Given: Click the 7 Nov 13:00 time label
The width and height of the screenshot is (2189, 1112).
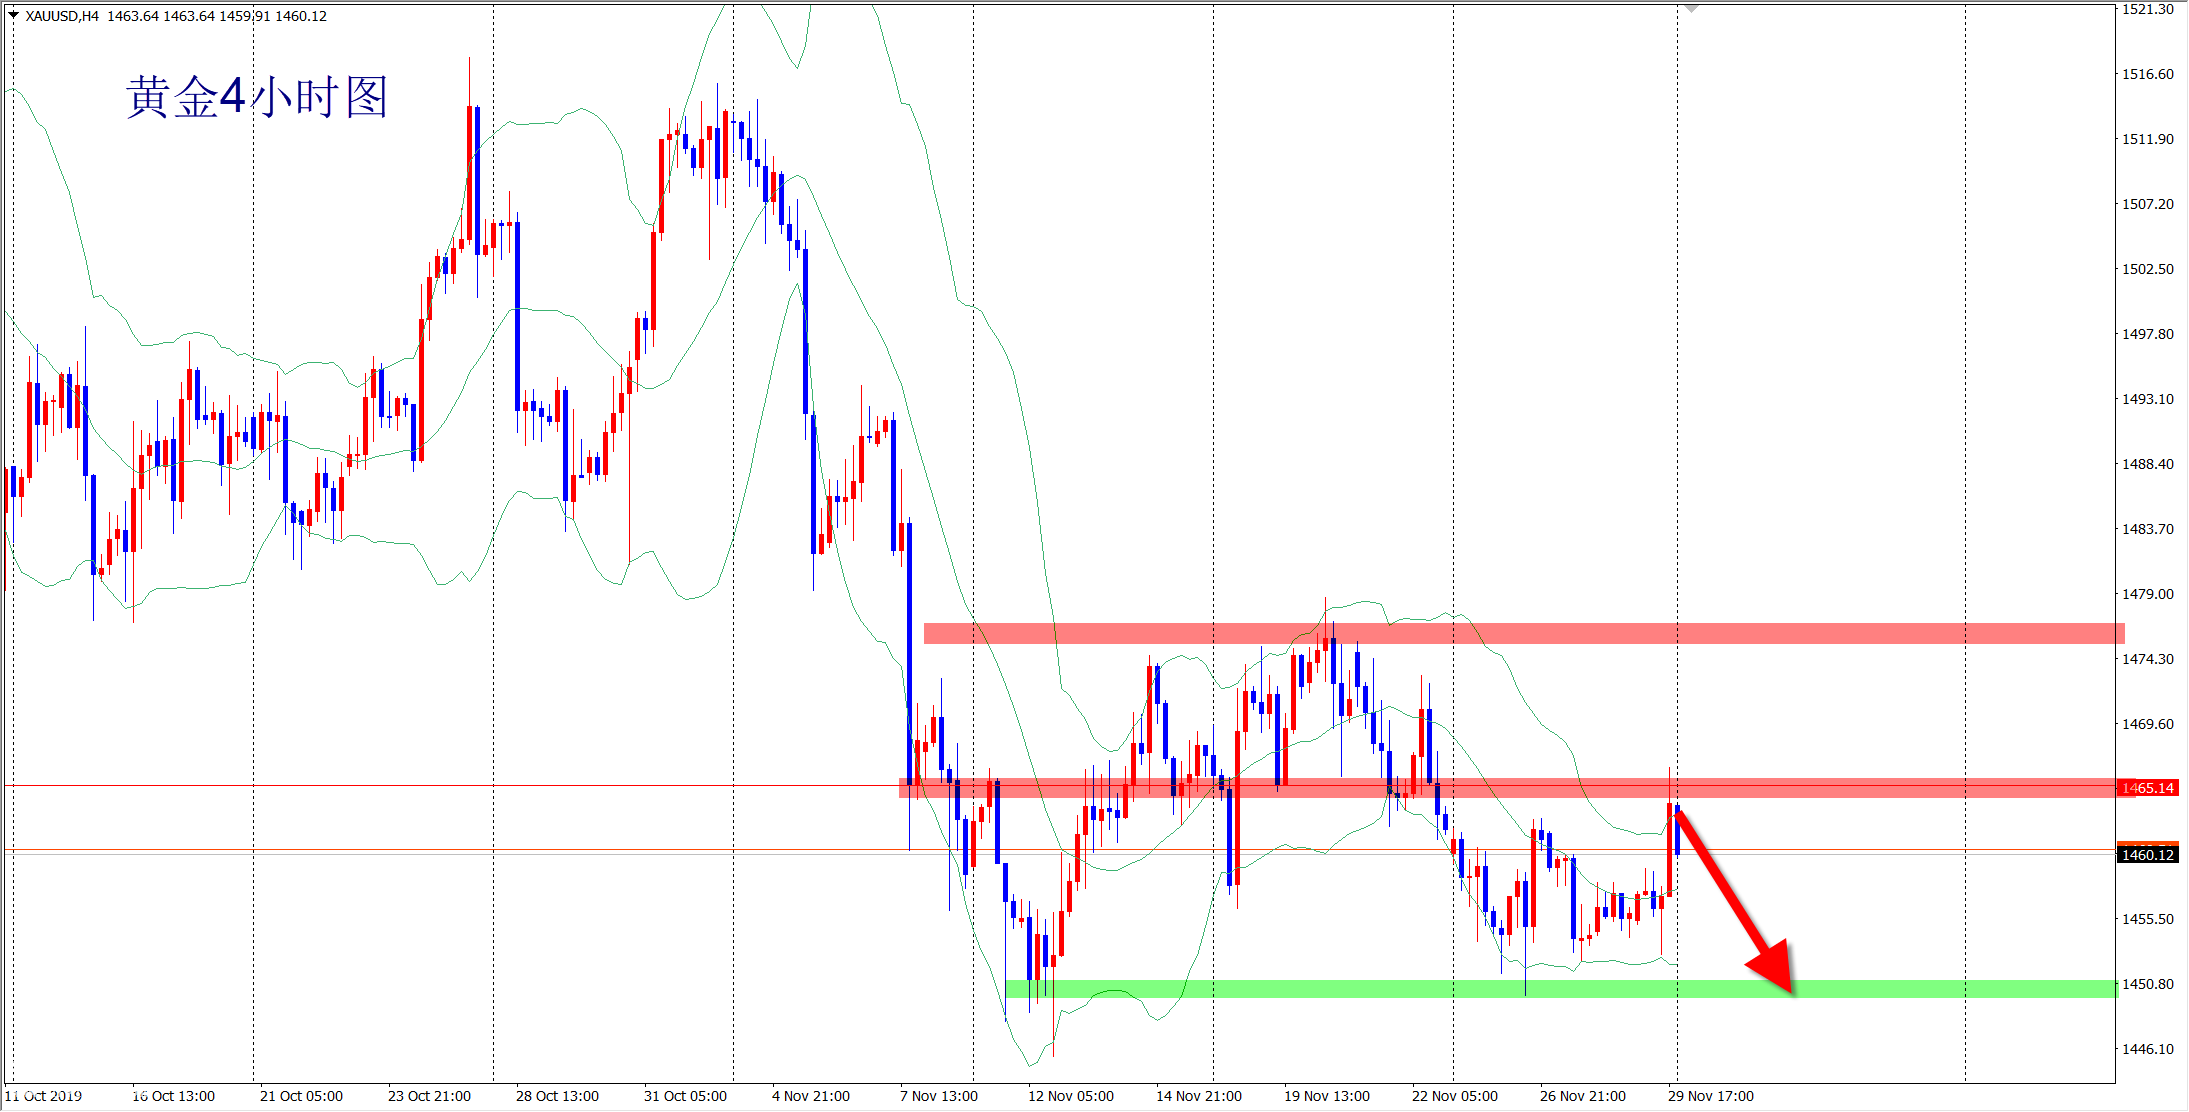Looking at the screenshot, I should pos(939,1096).
